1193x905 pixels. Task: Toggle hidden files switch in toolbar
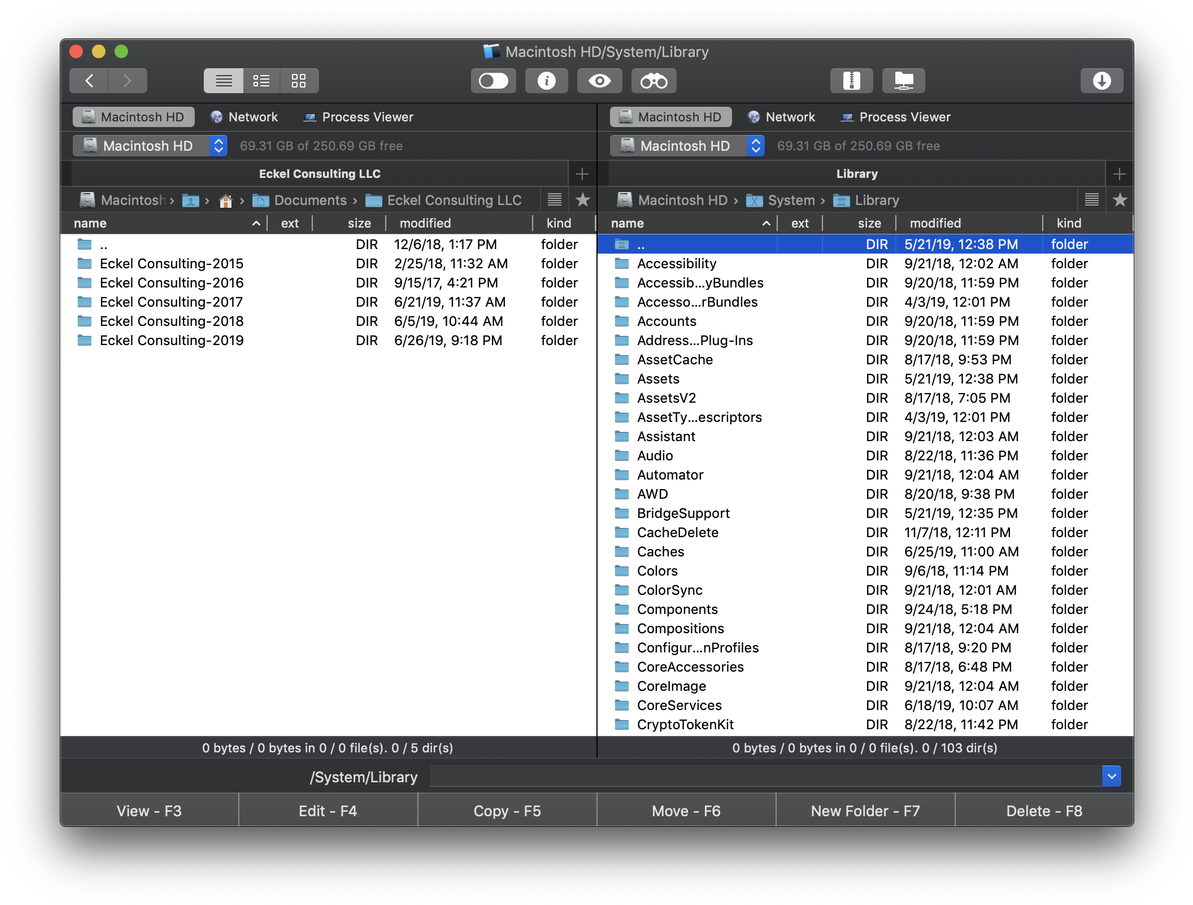click(493, 81)
